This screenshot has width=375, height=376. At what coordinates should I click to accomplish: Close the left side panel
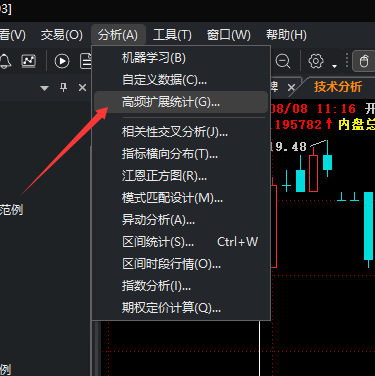[82, 88]
